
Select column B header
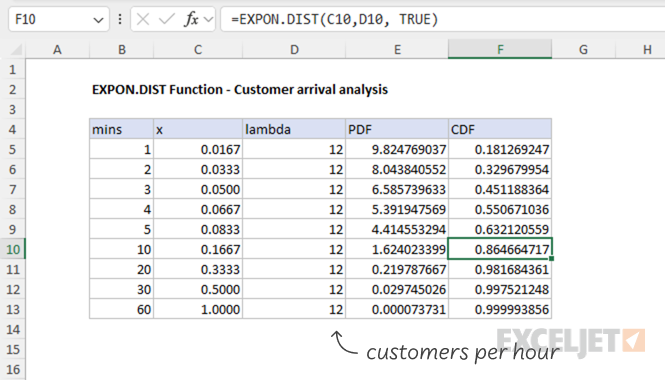click(x=122, y=50)
